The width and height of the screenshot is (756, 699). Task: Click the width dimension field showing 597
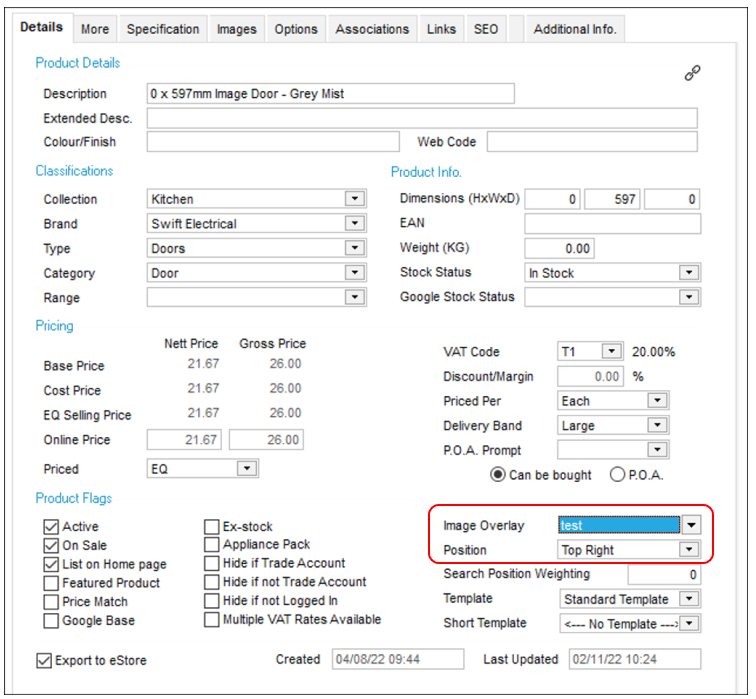612,199
